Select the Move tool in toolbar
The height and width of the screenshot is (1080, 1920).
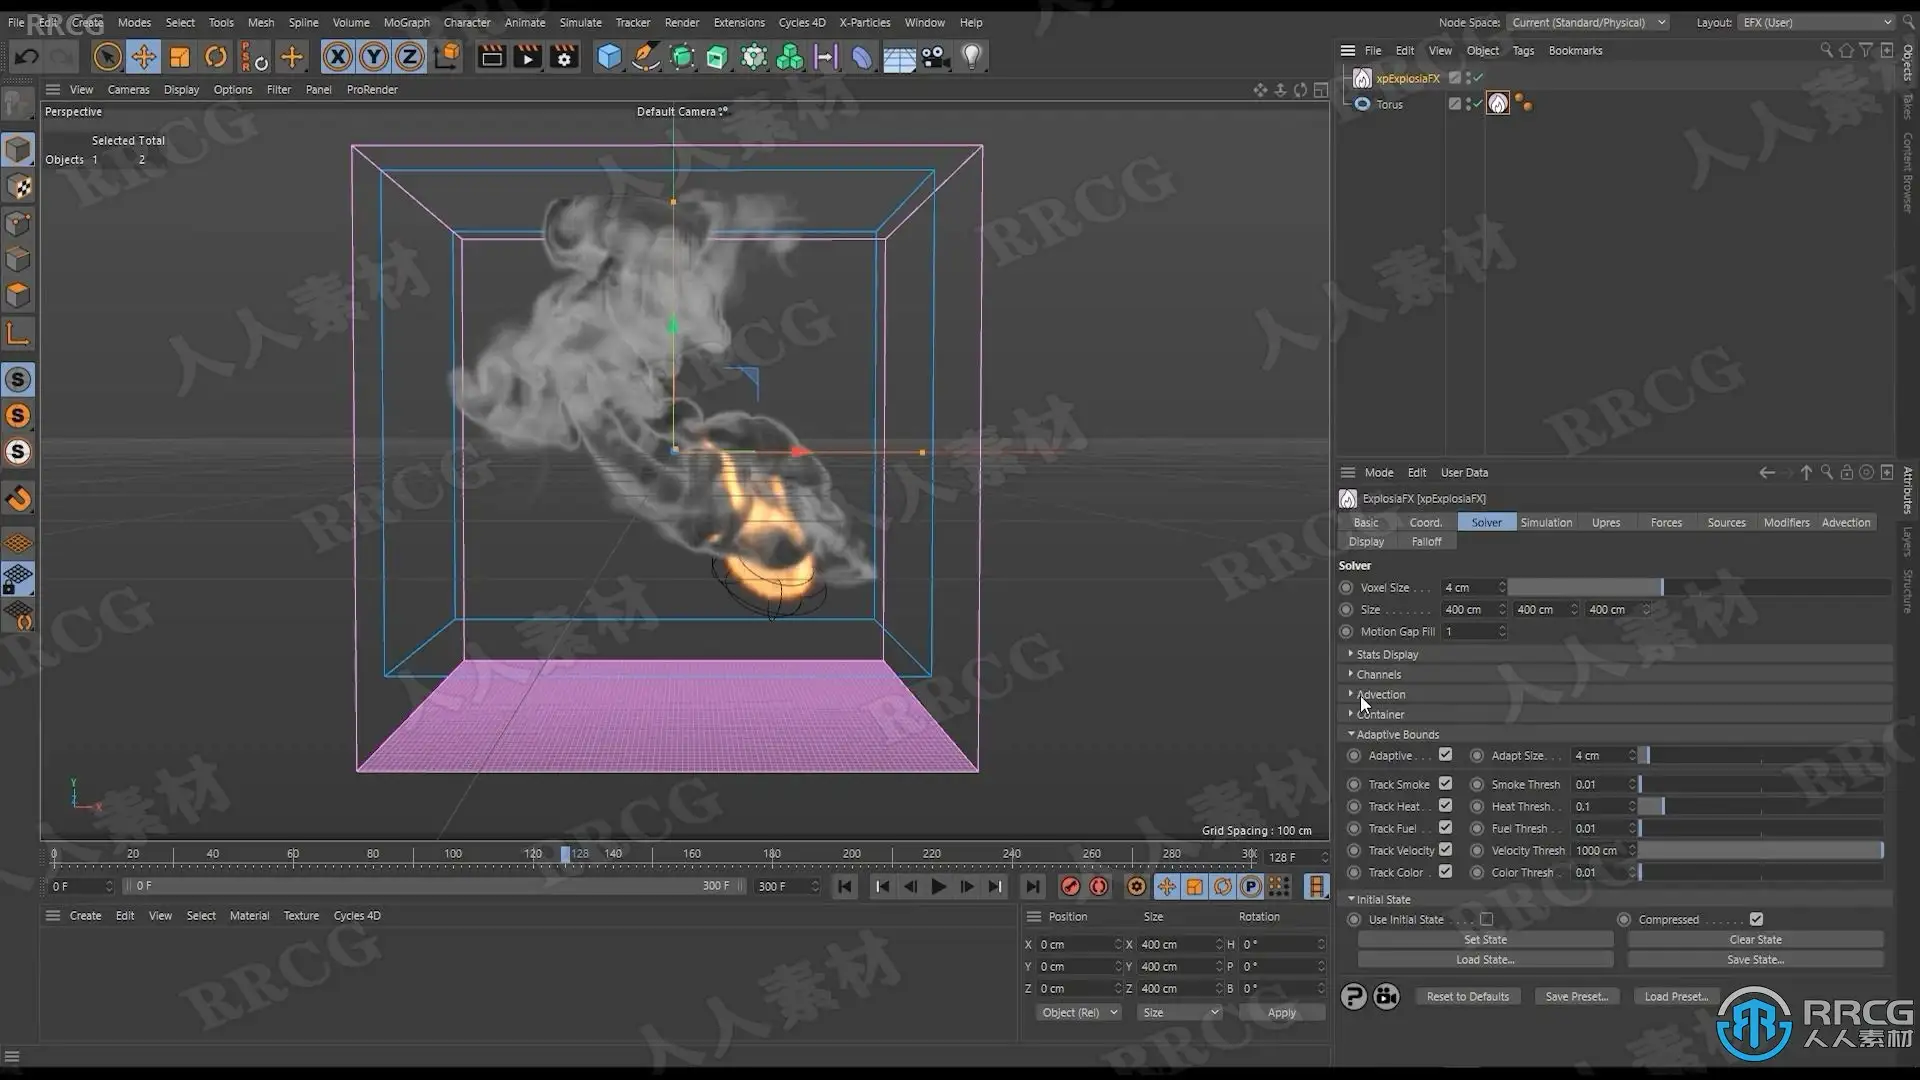[143, 57]
